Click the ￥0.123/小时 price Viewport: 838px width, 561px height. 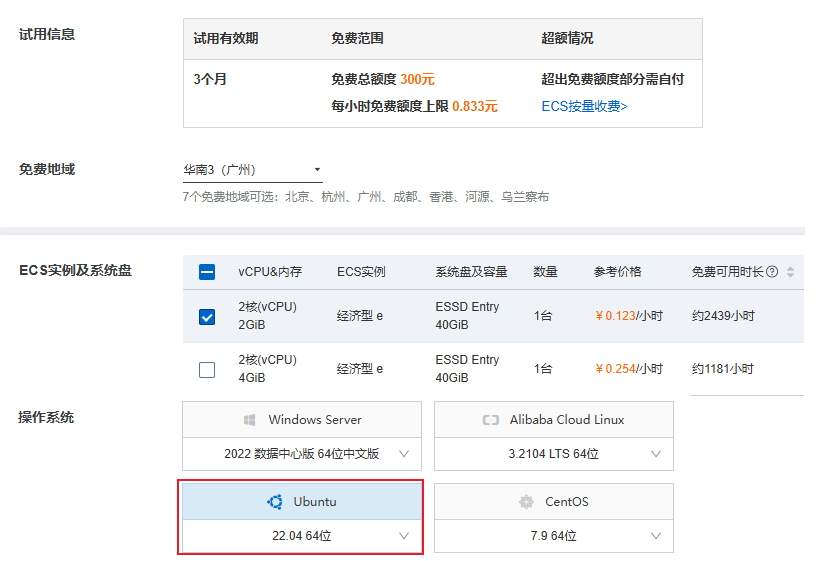[x=628, y=316]
